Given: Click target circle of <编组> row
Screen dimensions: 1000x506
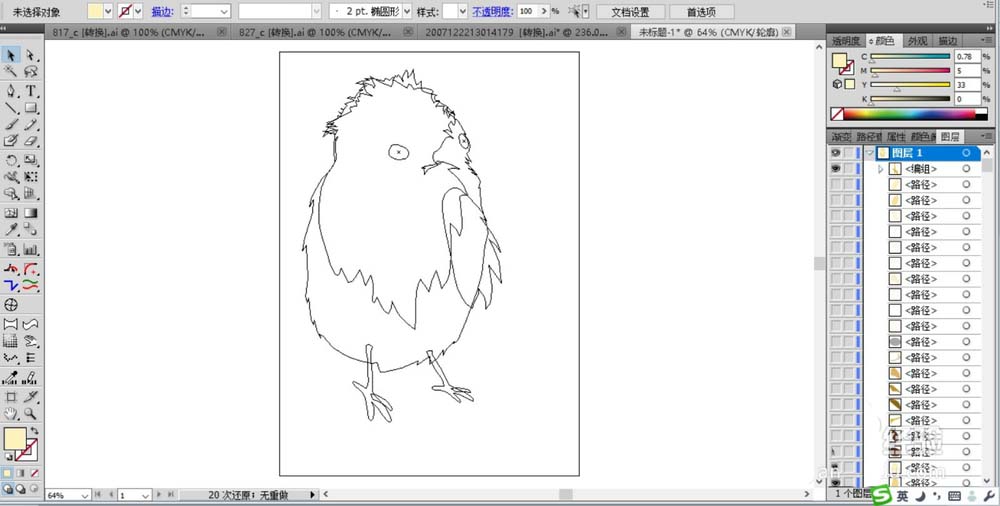Looking at the screenshot, I should click(x=966, y=168).
